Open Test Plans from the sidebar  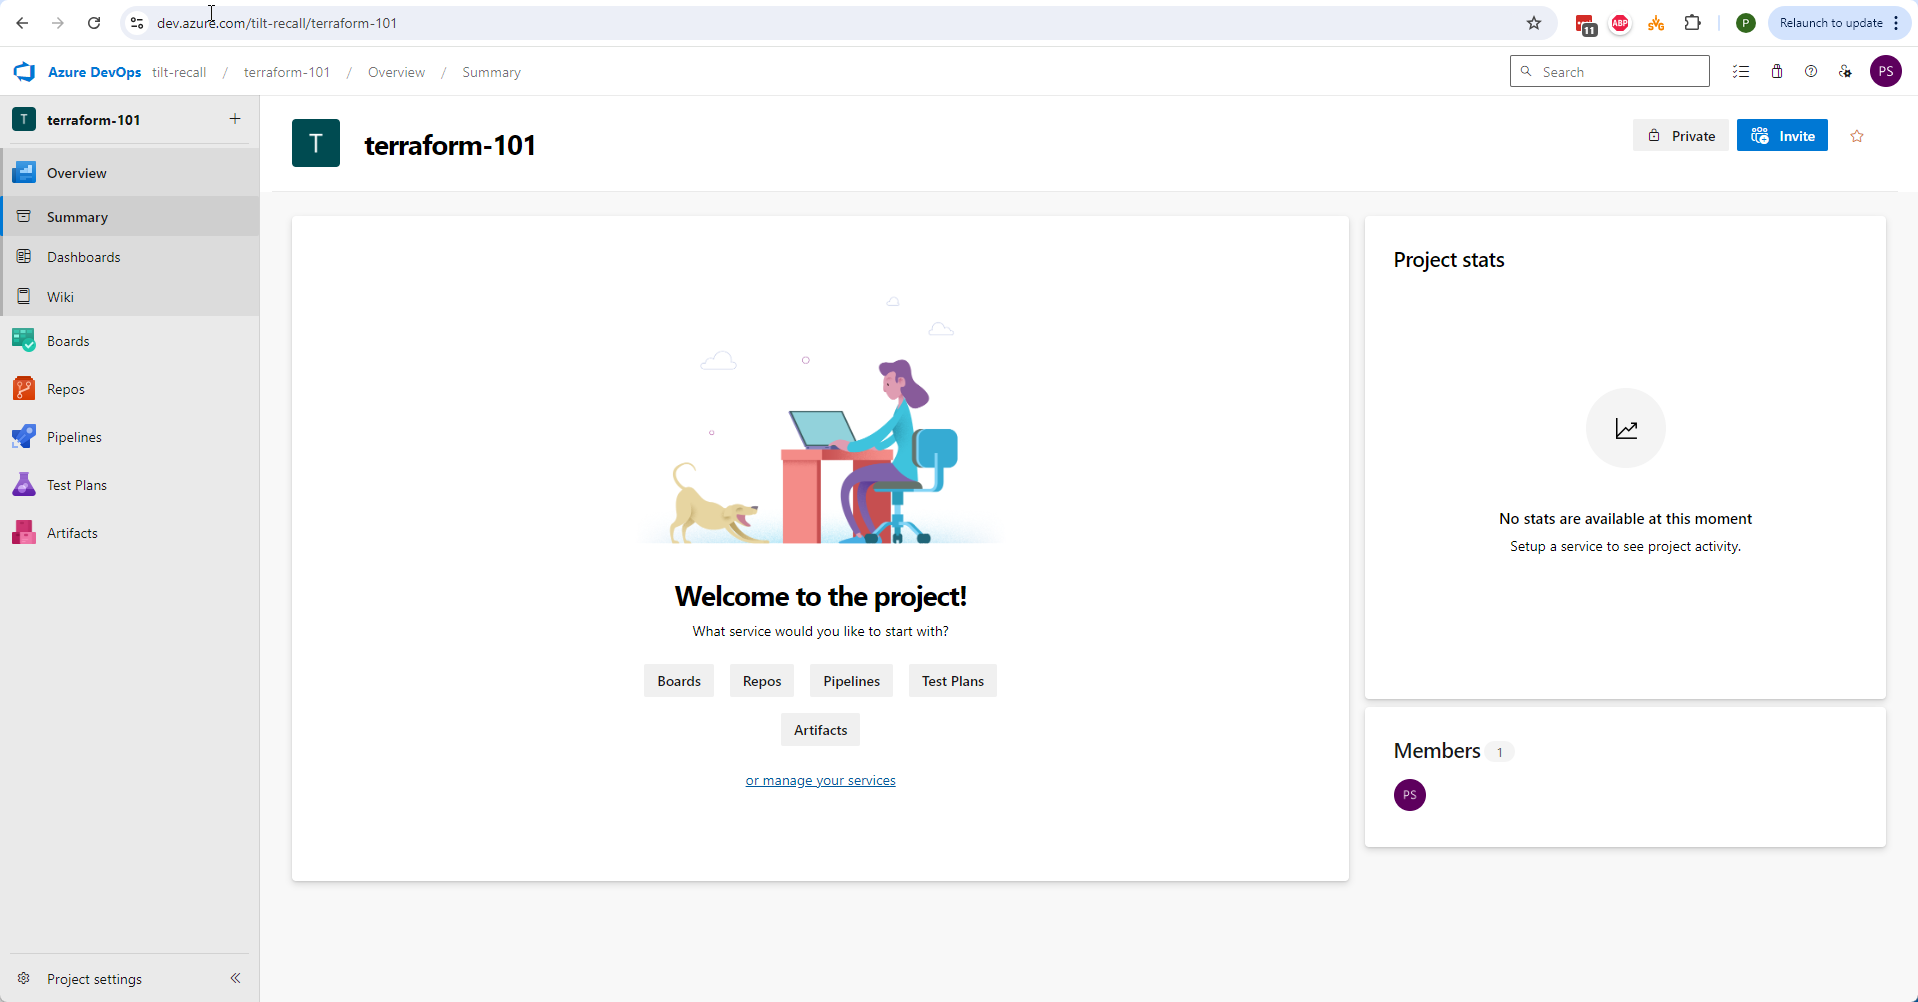(x=75, y=484)
